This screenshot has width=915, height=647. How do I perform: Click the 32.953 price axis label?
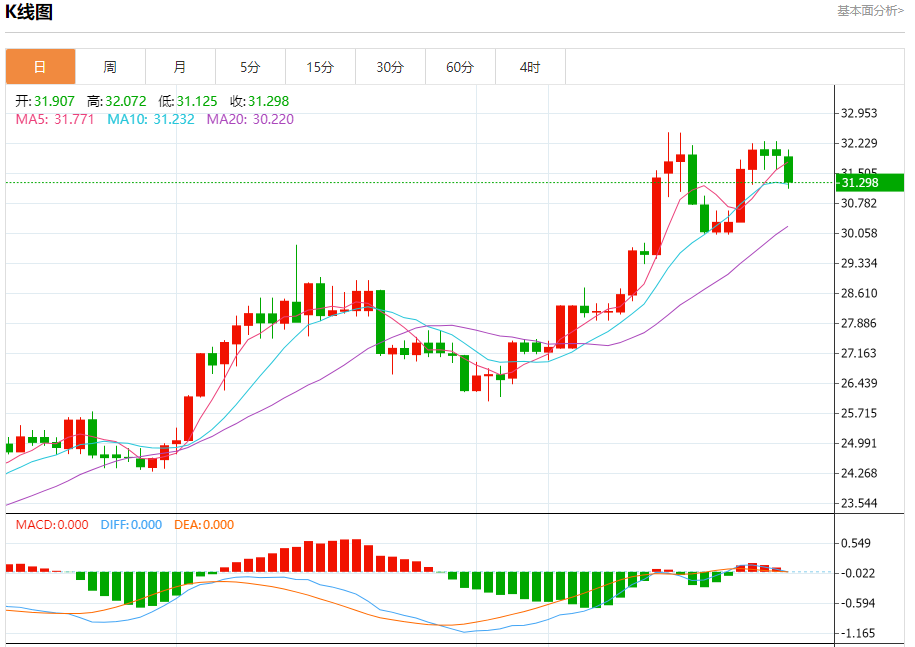pos(859,113)
